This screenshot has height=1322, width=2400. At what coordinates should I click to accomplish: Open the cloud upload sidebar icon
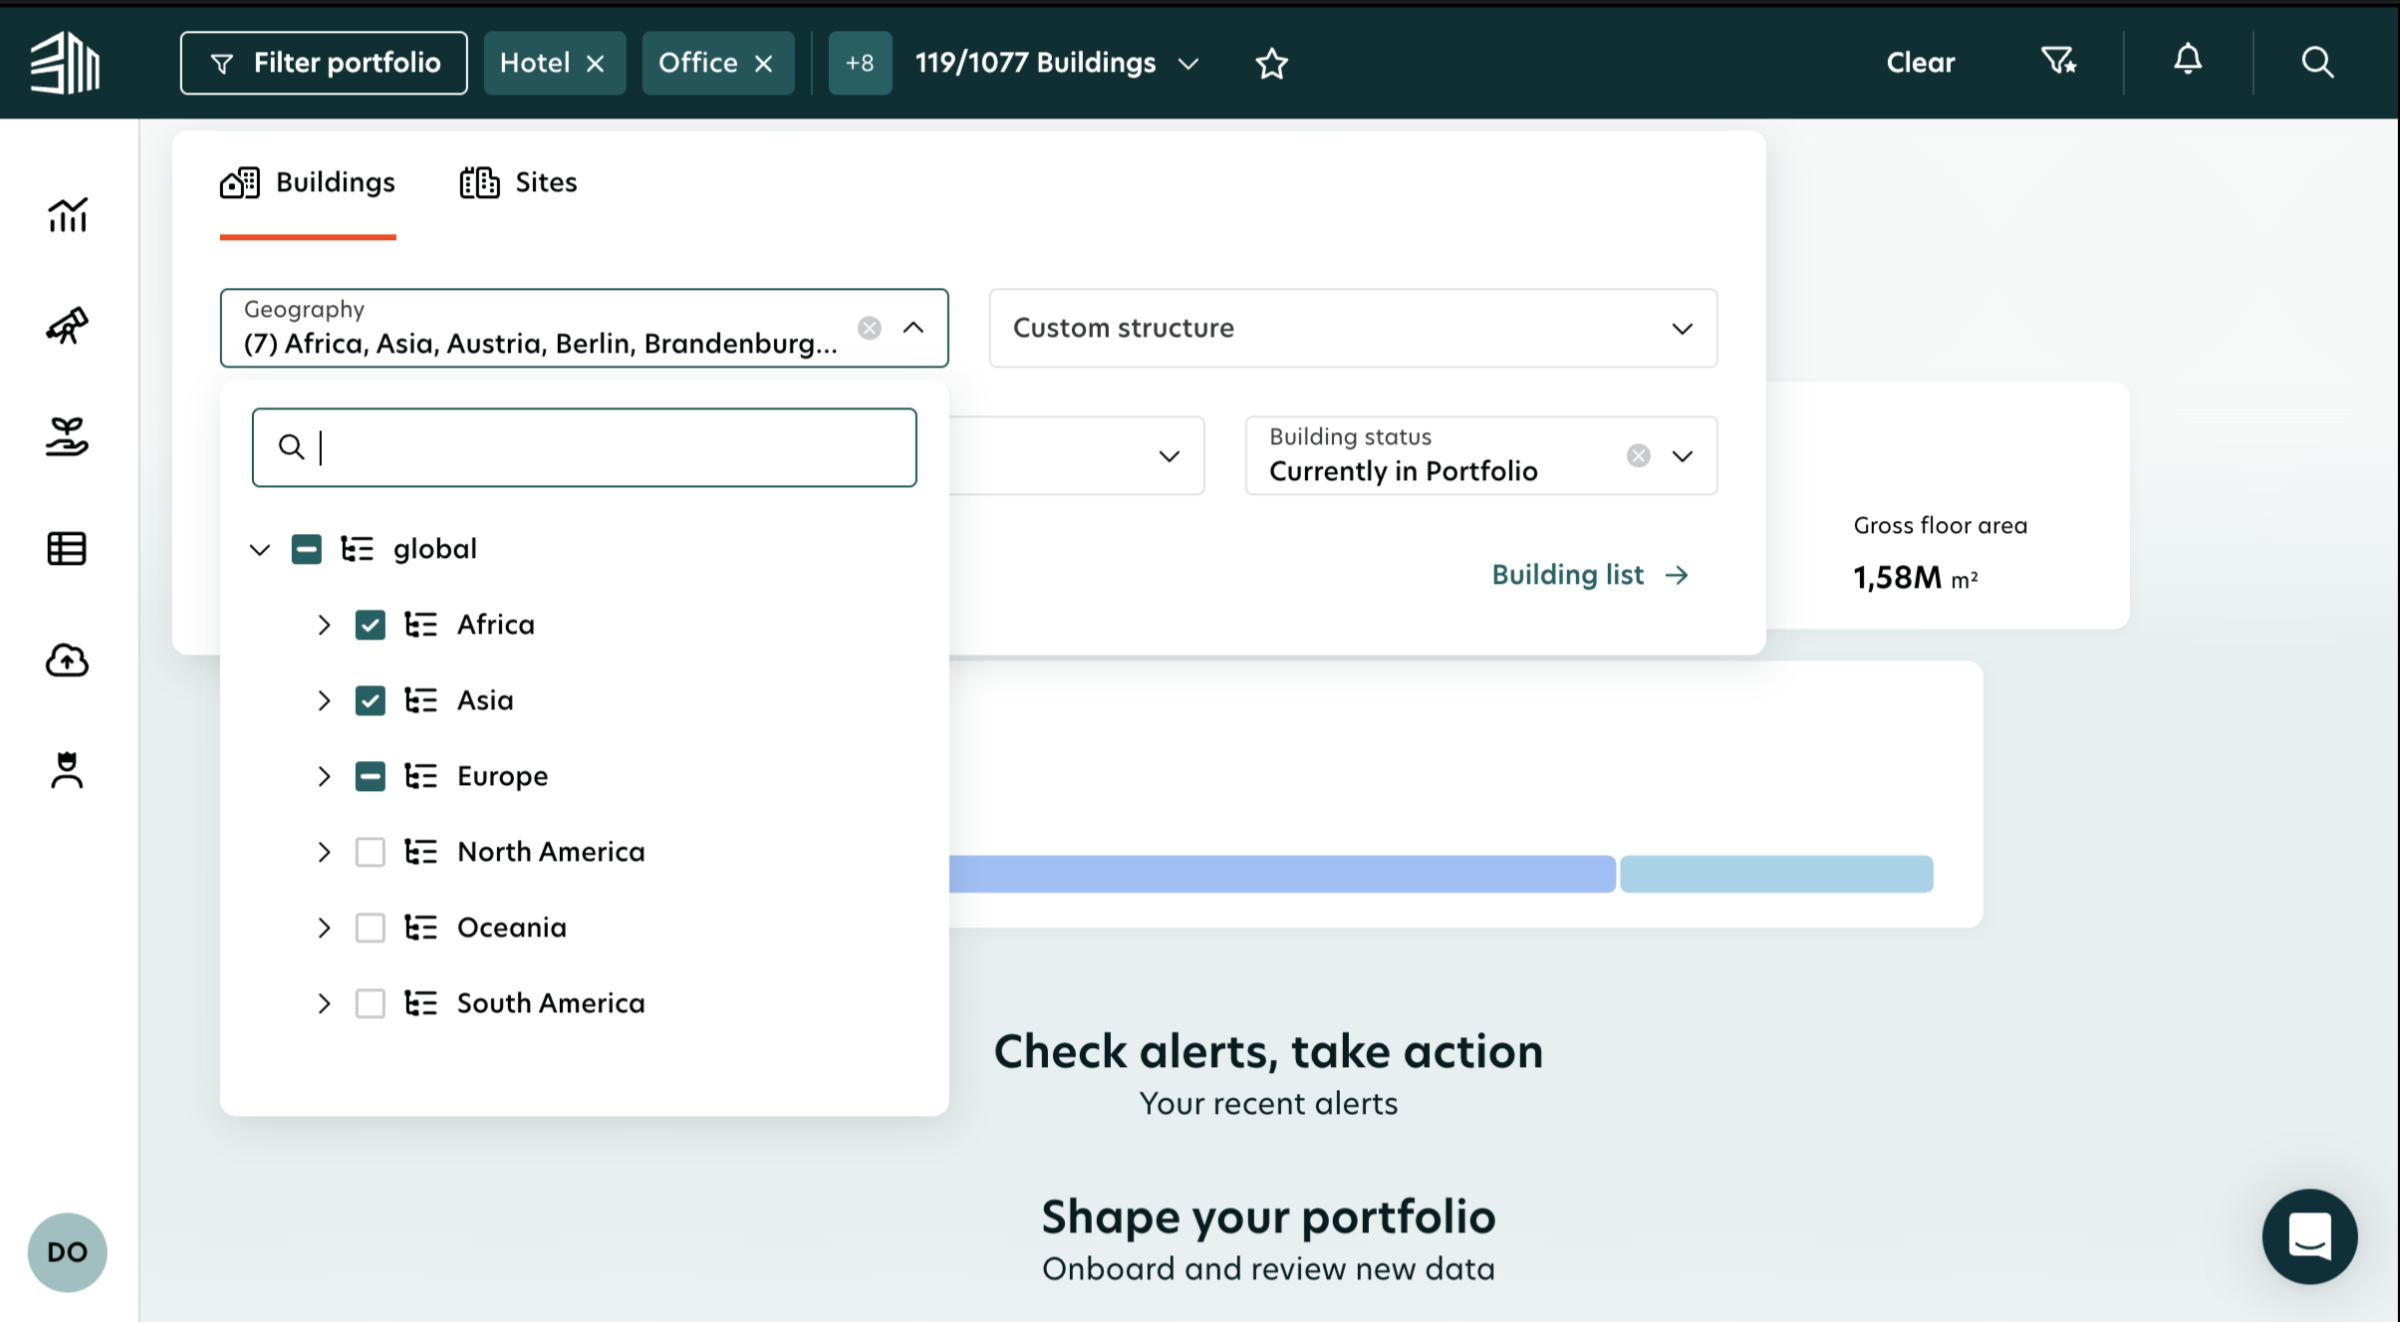(x=67, y=660)
